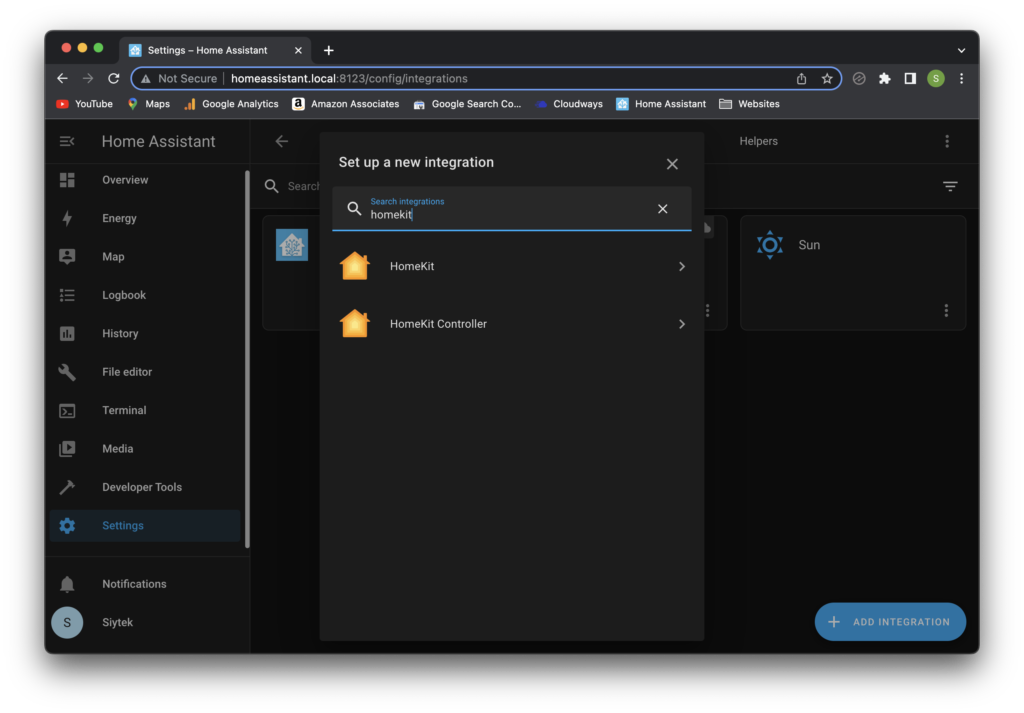
Task: Open a new browser tab
Action: pyautogui.click(x=328, y=50)
